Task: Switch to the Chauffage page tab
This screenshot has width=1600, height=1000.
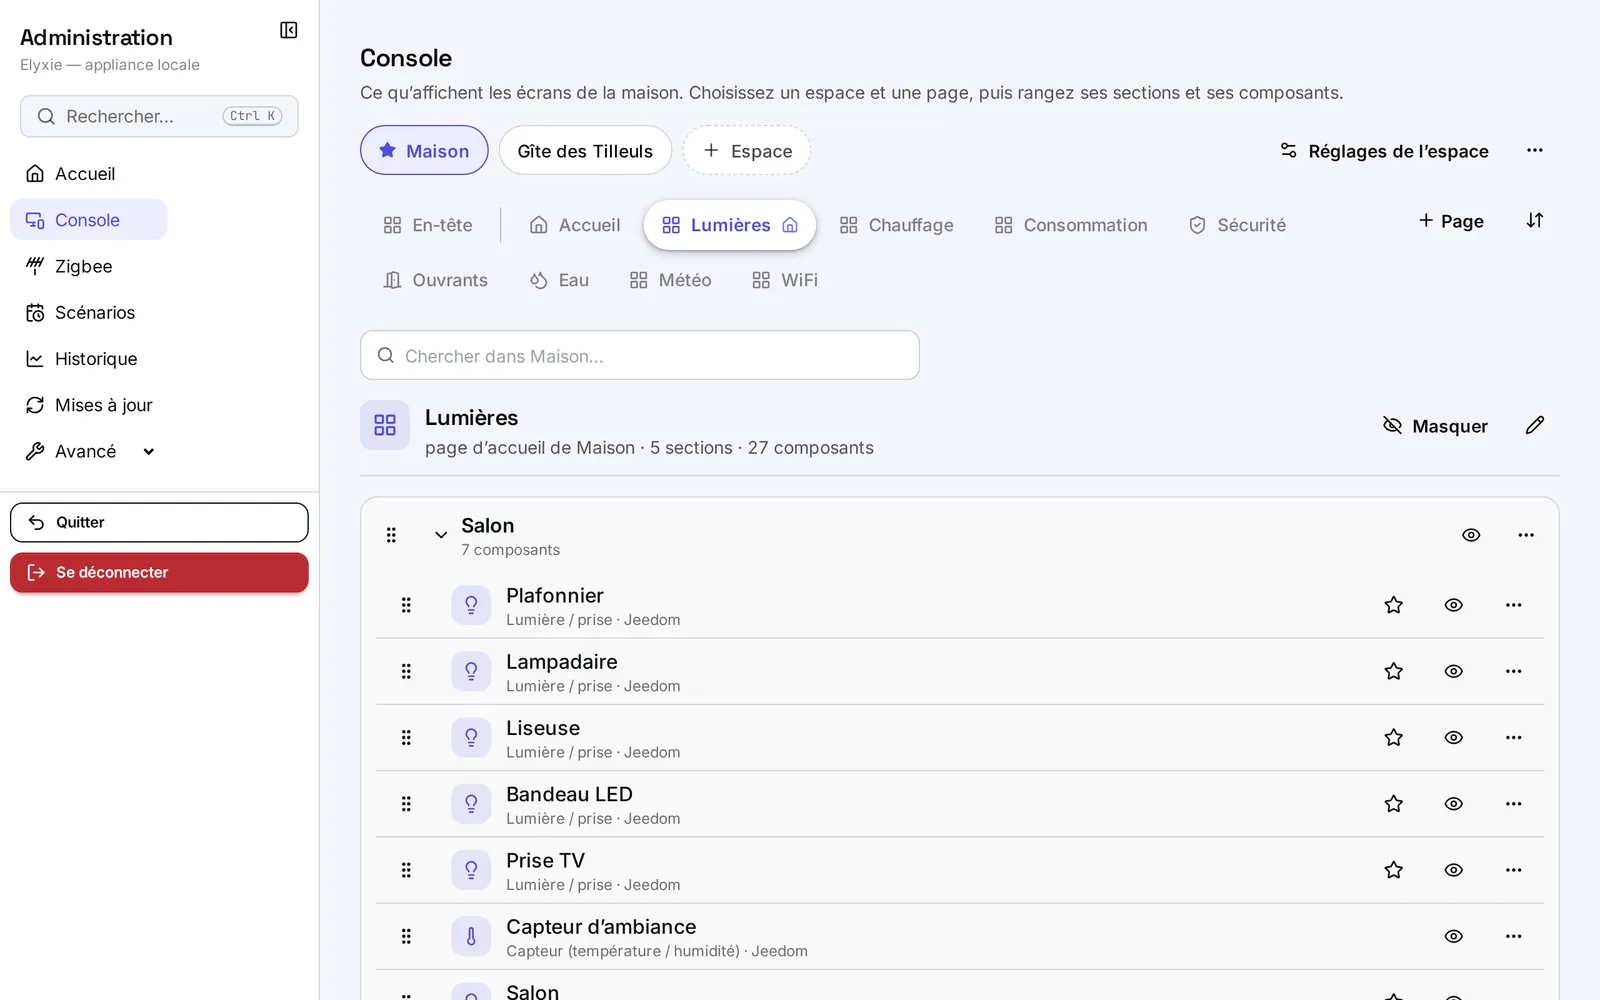Action: pyautogui.click(x=896, y=225)
